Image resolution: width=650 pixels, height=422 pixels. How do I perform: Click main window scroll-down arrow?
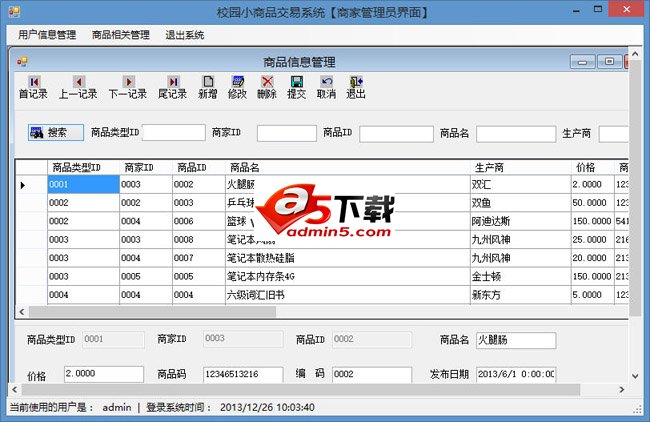pyautogui.click(x=635, y=376)
